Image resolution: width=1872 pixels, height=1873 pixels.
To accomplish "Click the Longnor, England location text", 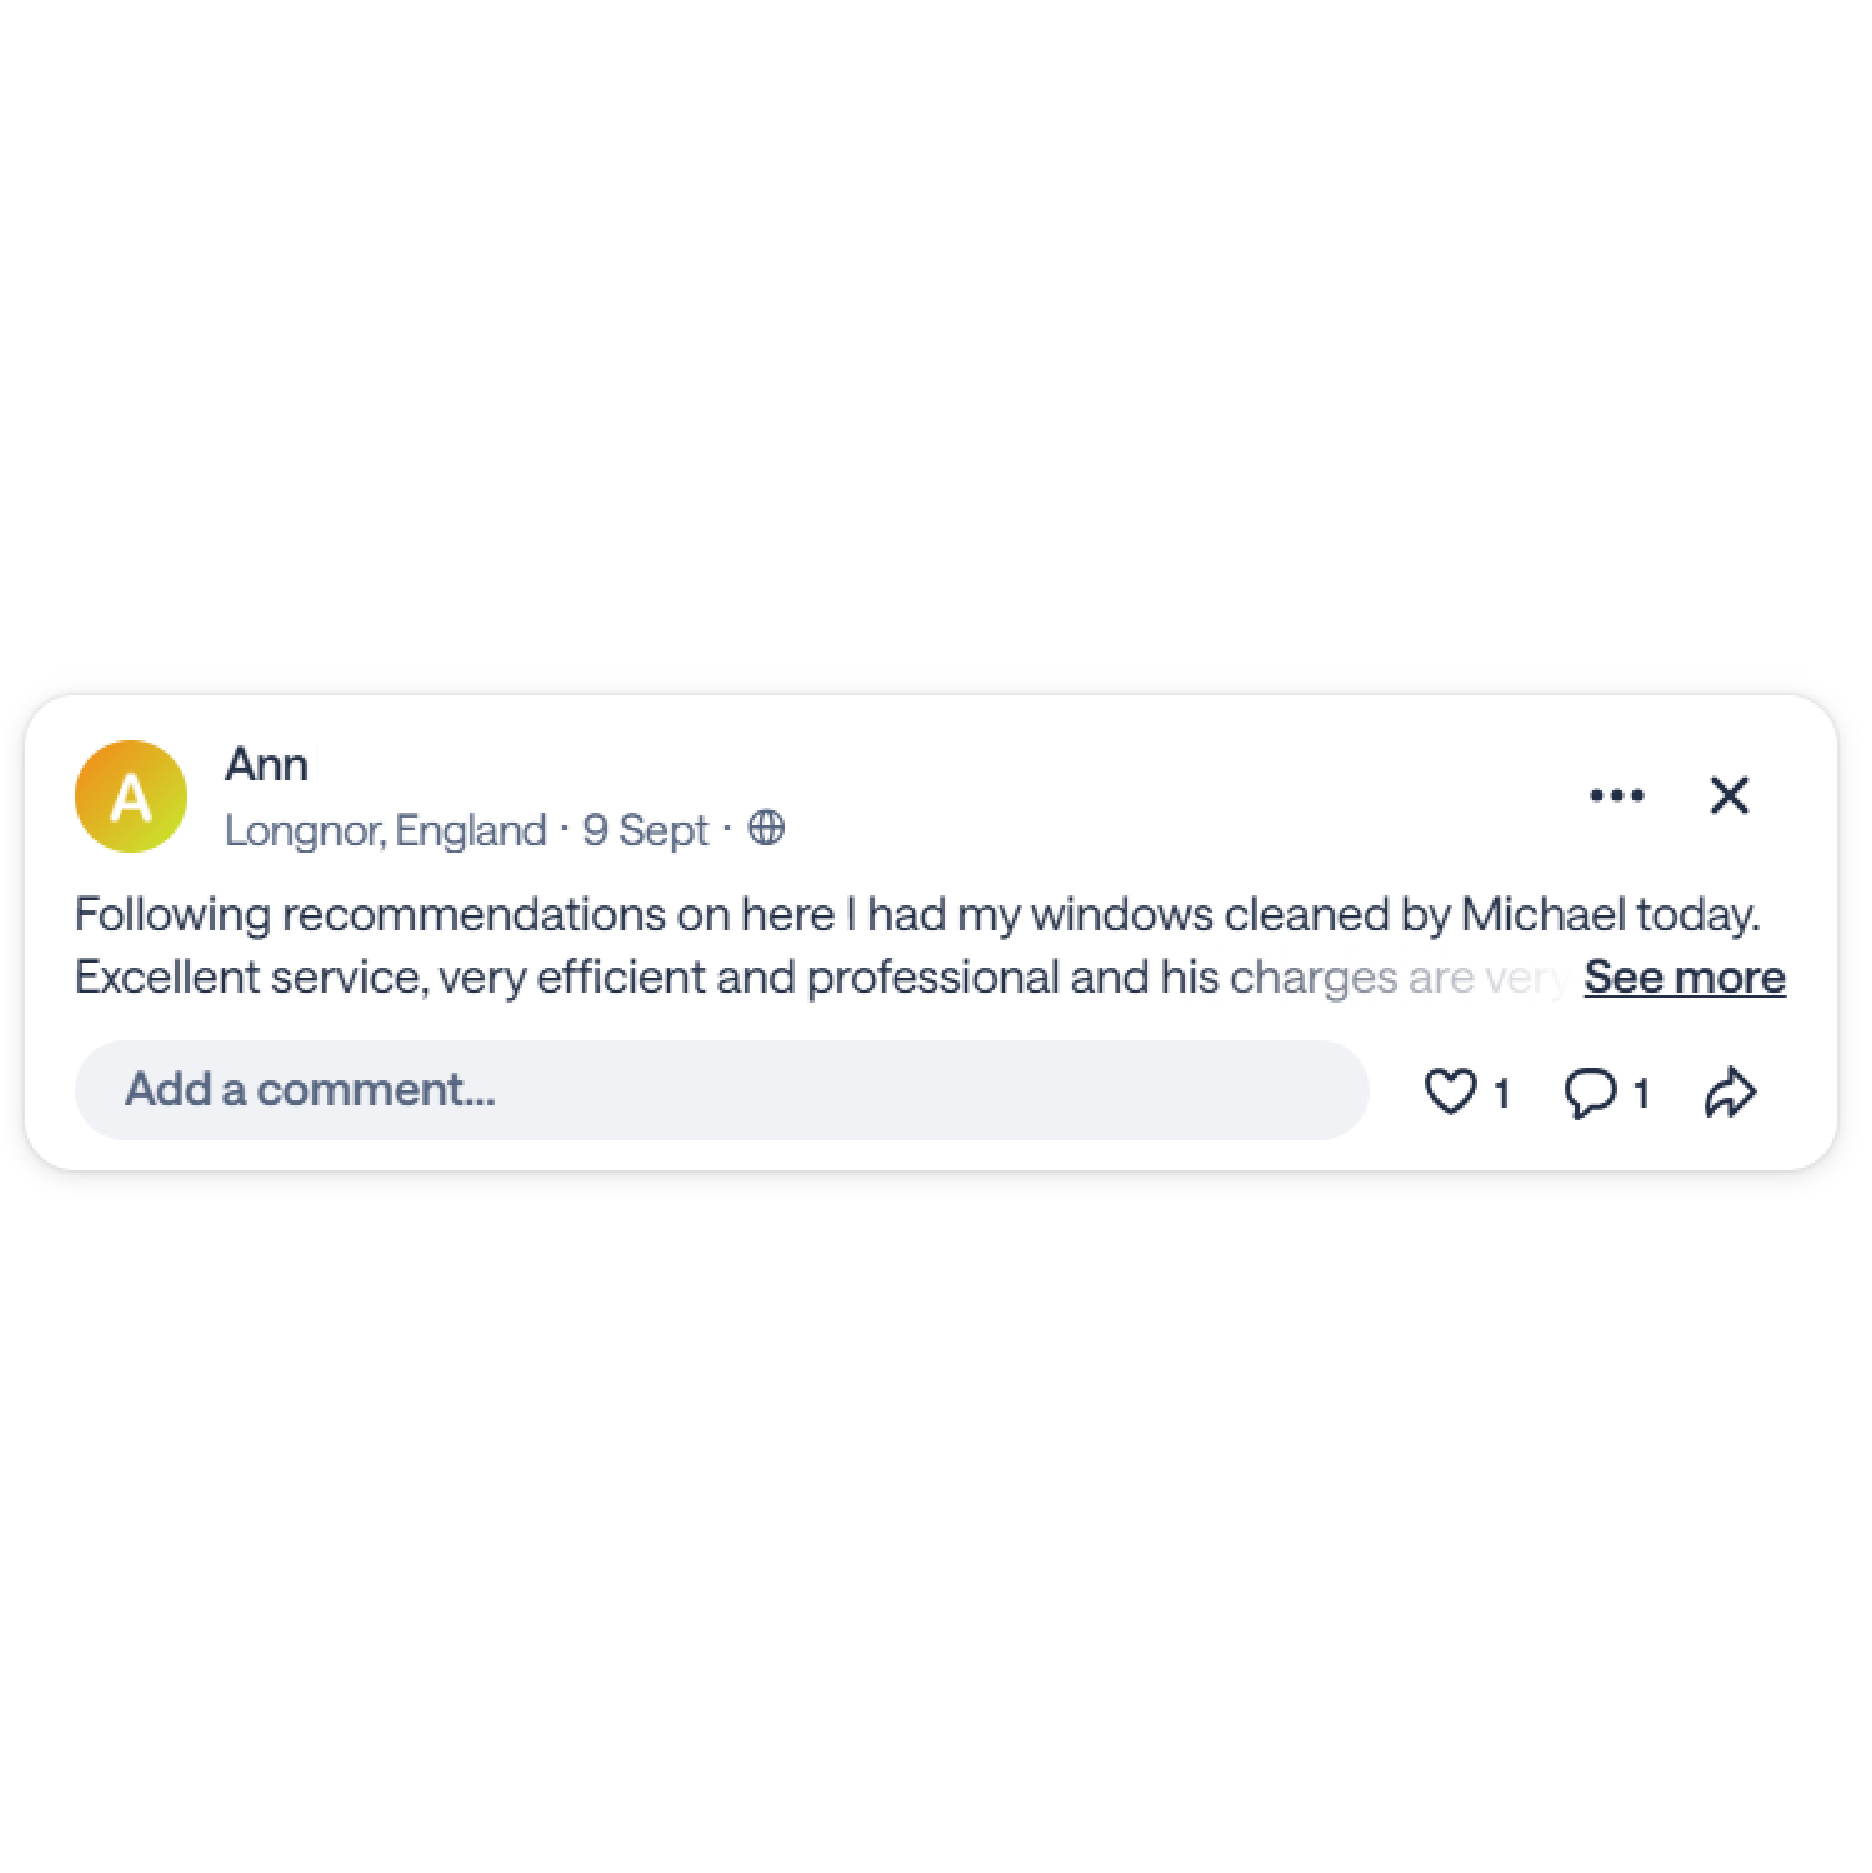I will click(386, 830).
